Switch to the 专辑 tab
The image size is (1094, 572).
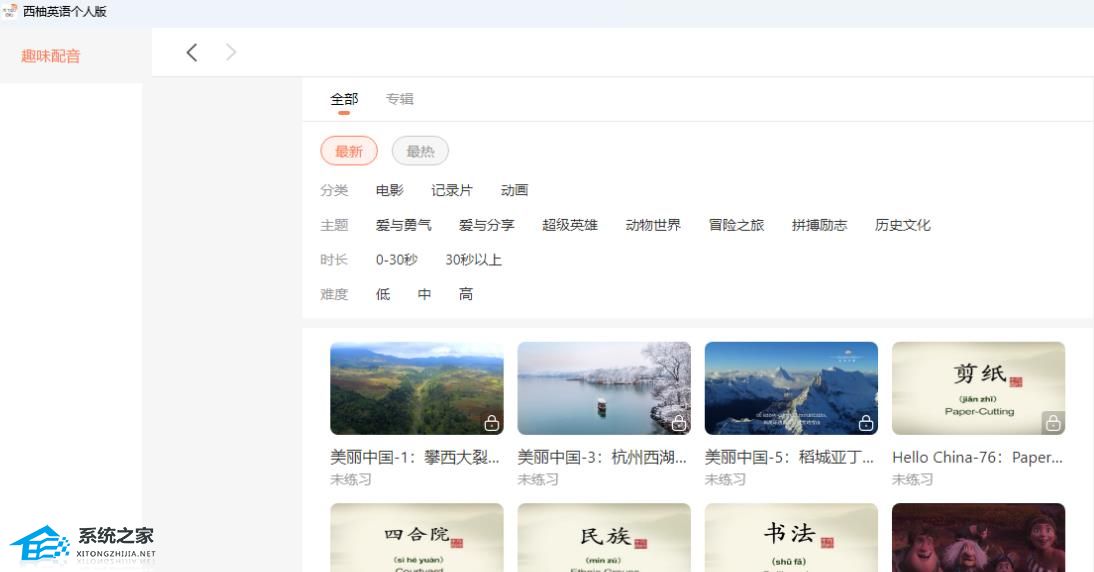coord(400,99)
